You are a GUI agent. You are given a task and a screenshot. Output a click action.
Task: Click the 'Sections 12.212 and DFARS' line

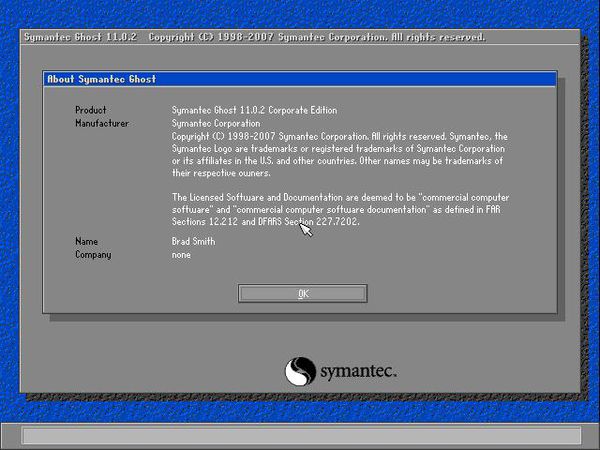click(265, 222)
